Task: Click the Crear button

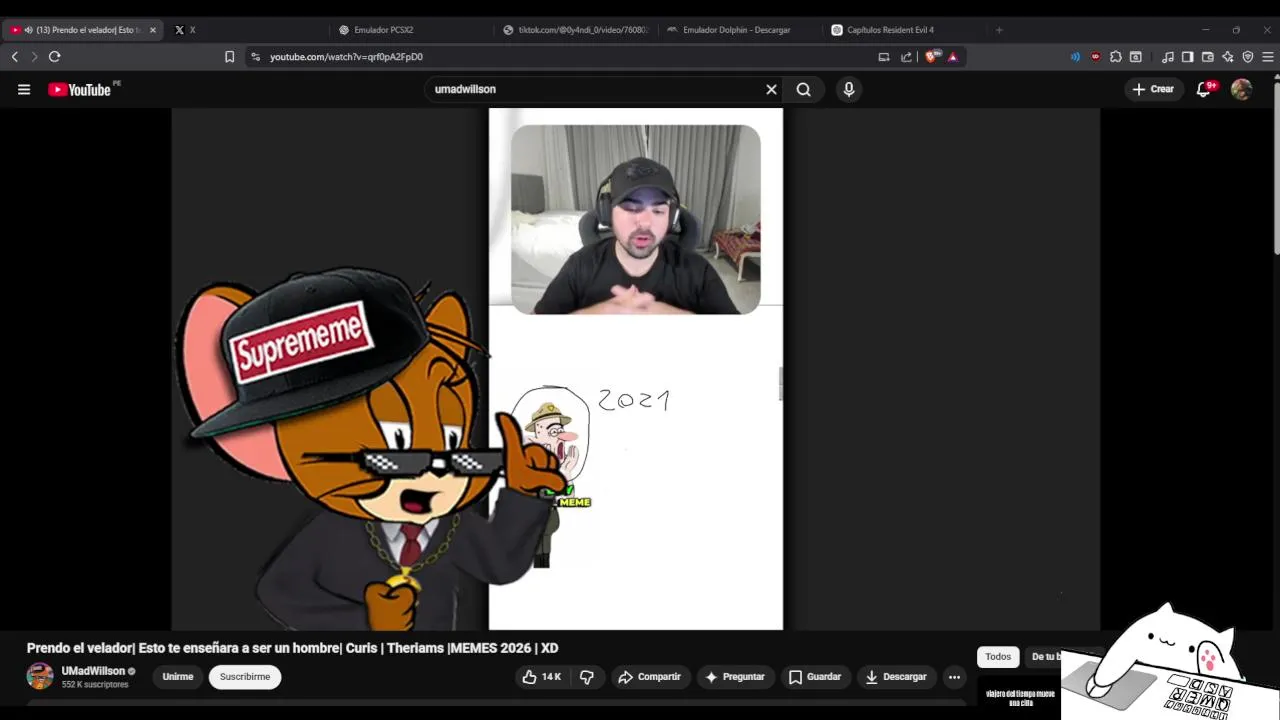Action: click(x=1153, y=89)
